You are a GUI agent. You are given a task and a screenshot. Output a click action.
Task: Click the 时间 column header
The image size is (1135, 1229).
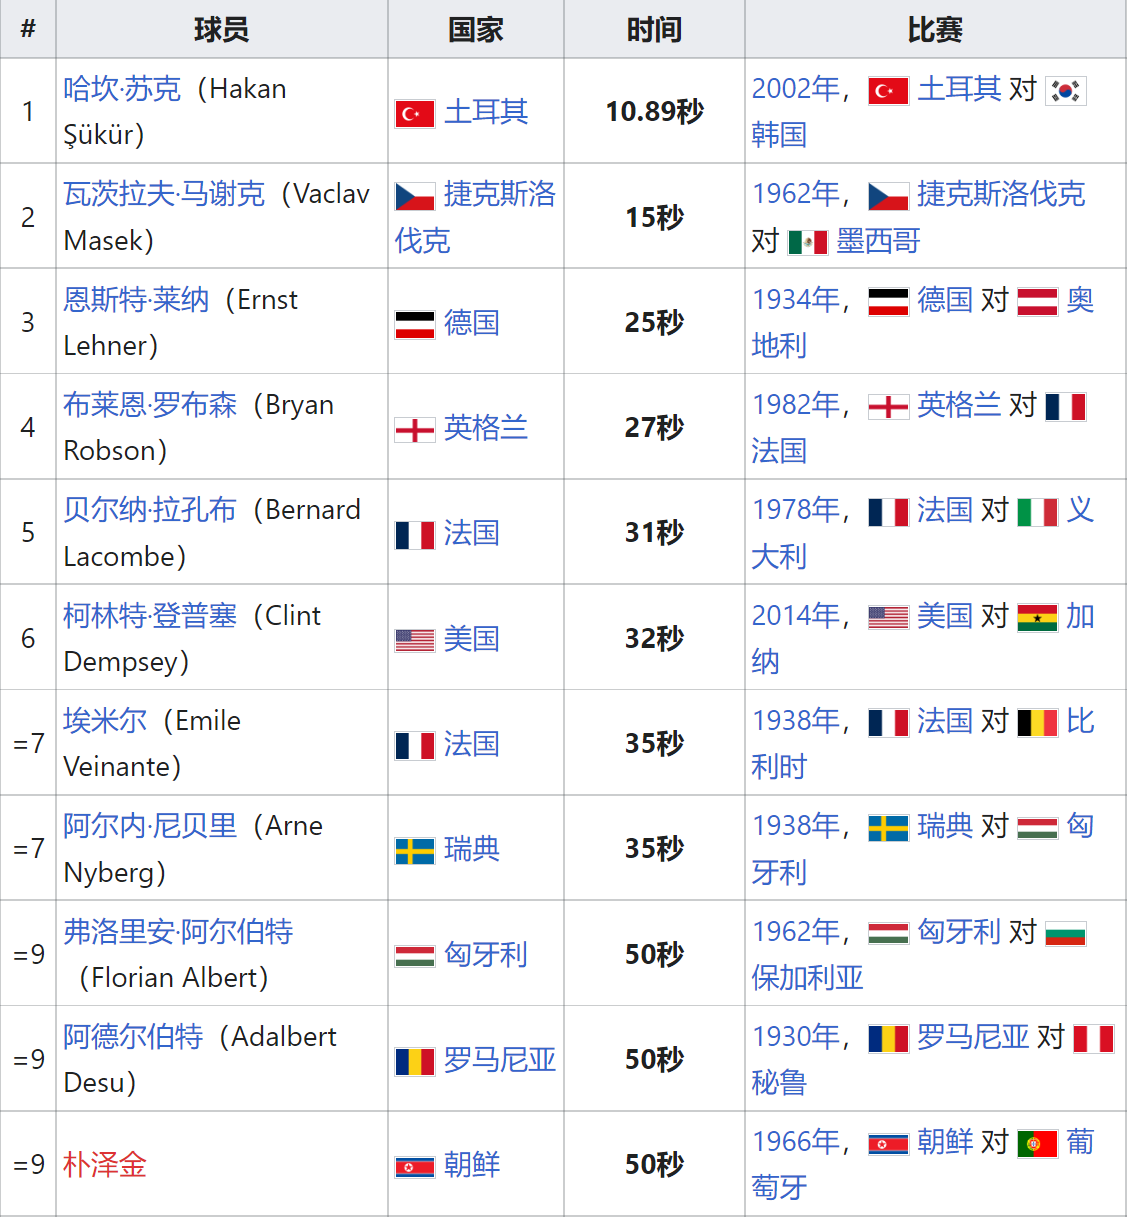pos(655,30)
